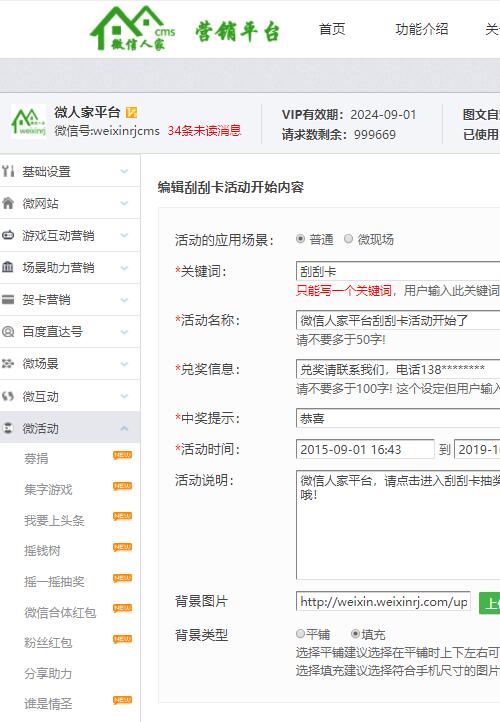Open the 粉丝红包 submenu item

(48, 643)
